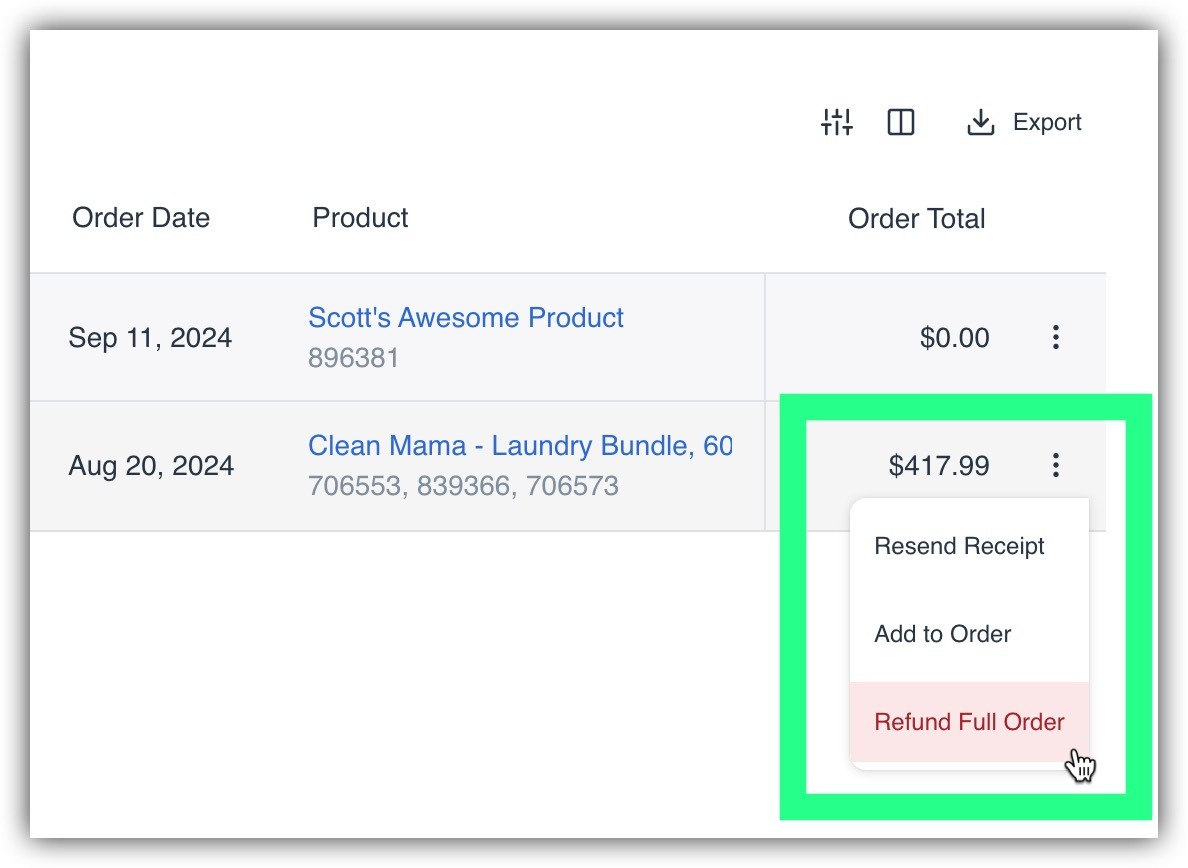The height and width of the screenshot is (868, 1188).
Task: Click the kebab menu for $417.99 order
Action: point(1055,464)
